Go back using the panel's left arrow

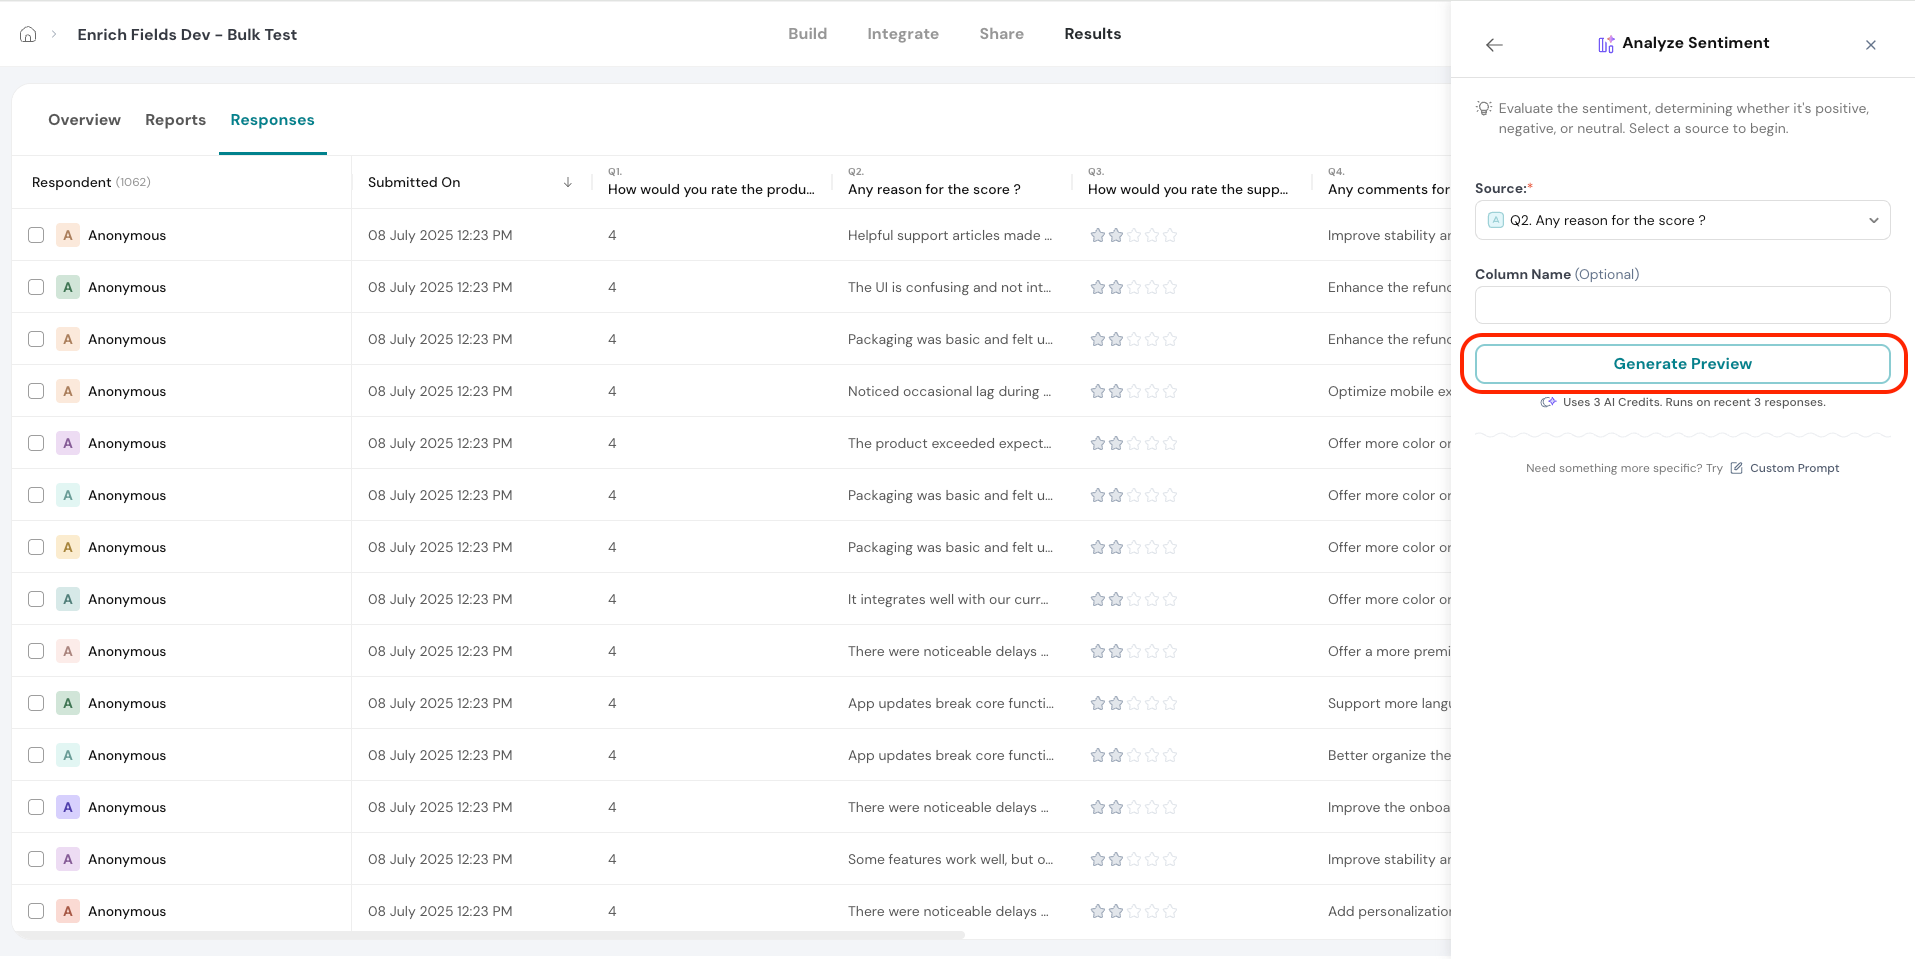coord(1494,45)
